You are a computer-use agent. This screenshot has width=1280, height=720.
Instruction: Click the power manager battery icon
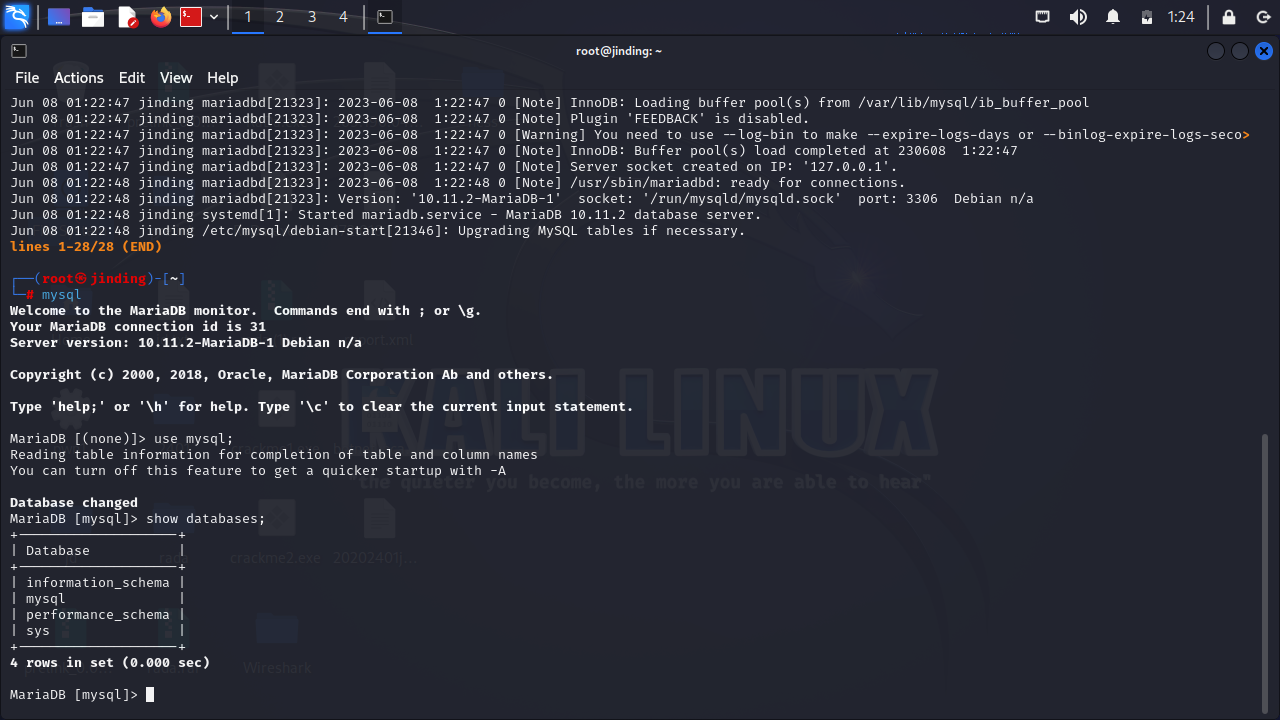[1147, 17]
